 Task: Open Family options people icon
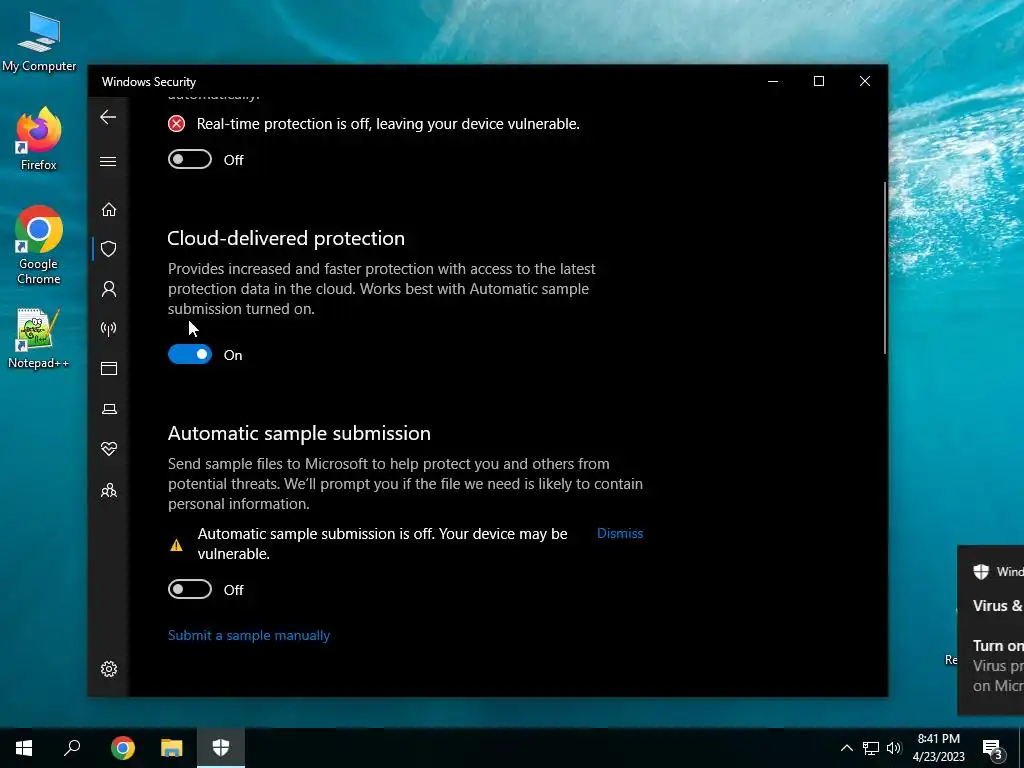tap(109, 490)
